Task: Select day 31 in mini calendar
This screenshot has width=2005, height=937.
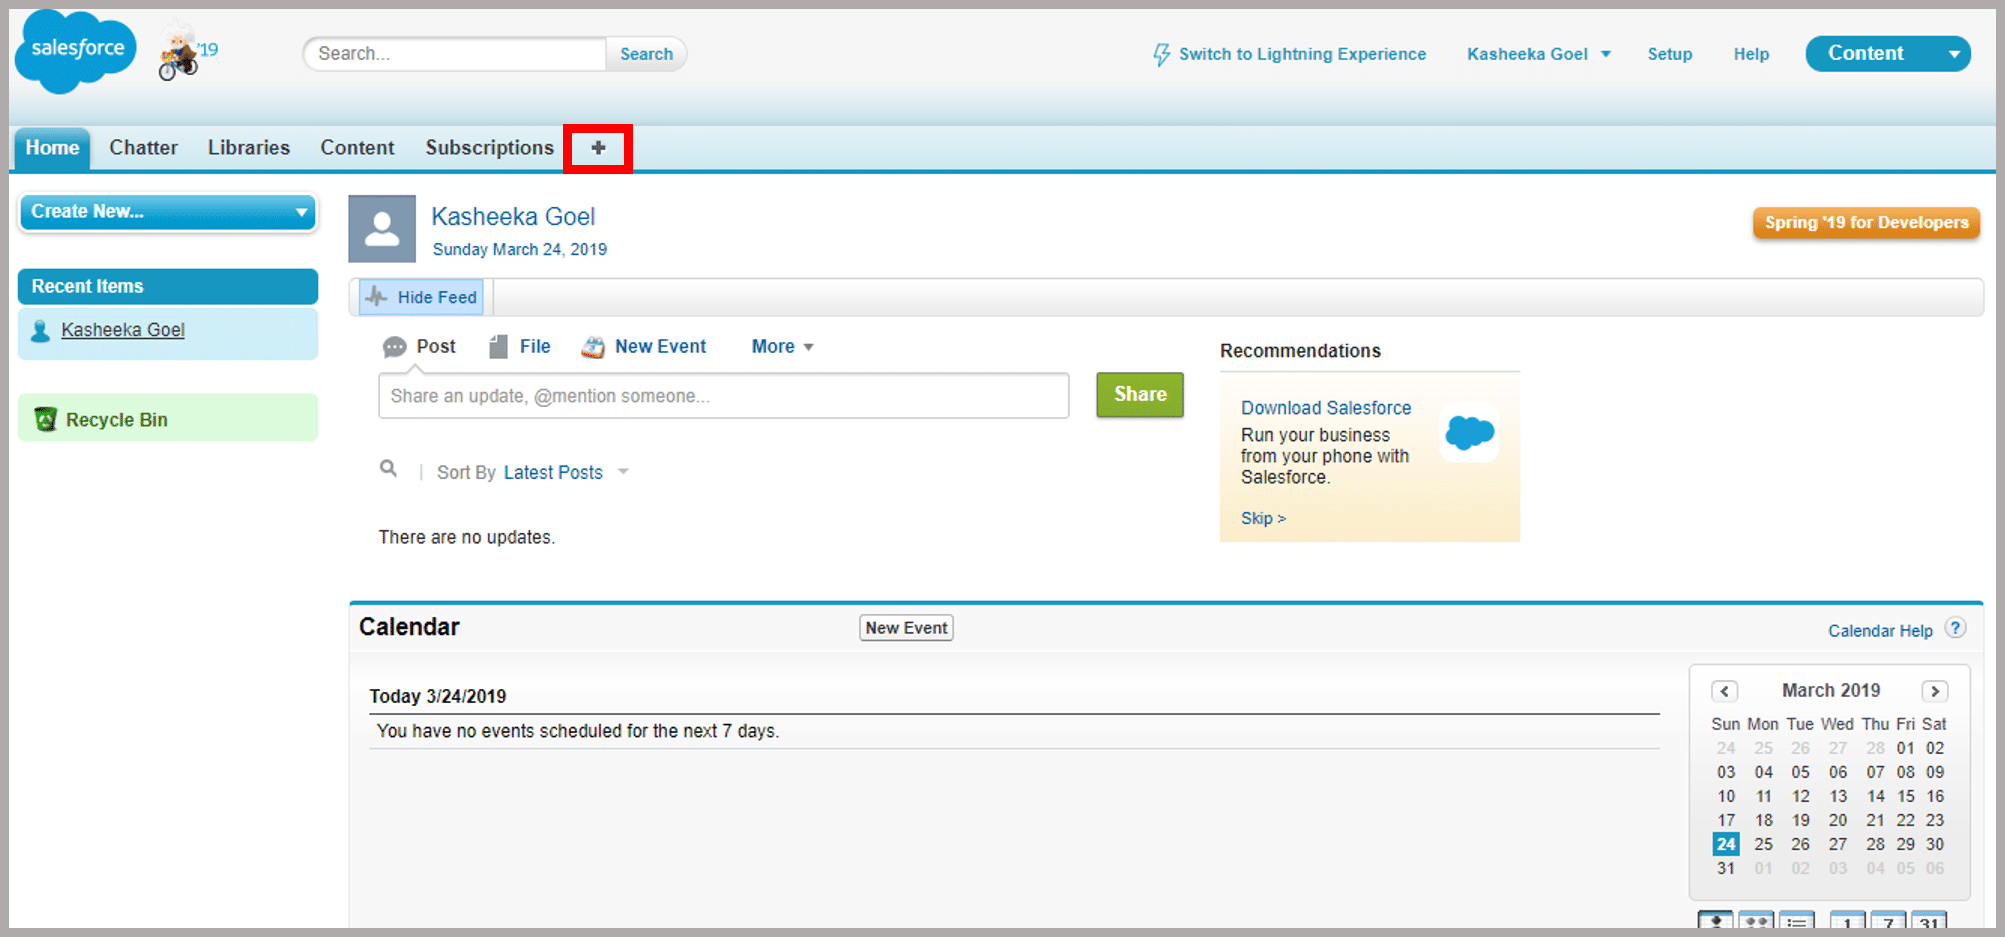Action: click(x=1726, y=868)
